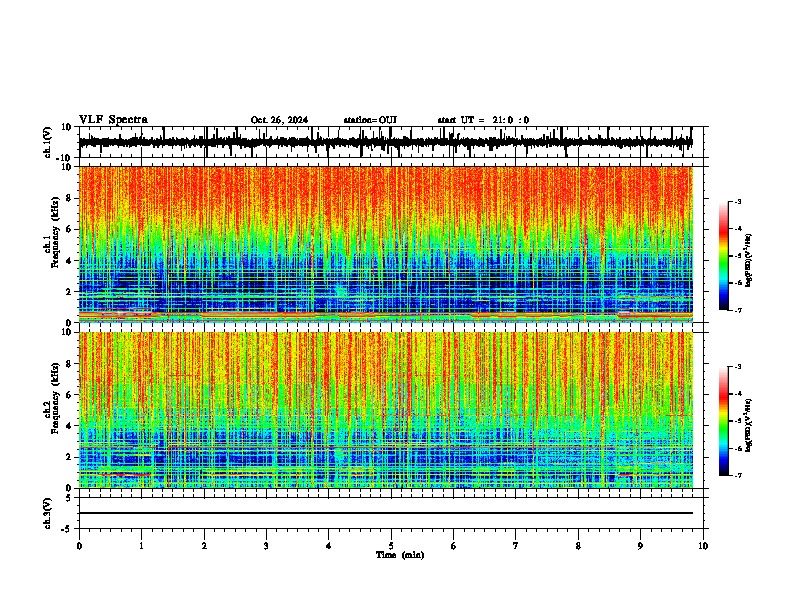Viewport: 792px width, 612px height.
Task: Click tick label "4" on the Time axis
Action: [329, 546]
